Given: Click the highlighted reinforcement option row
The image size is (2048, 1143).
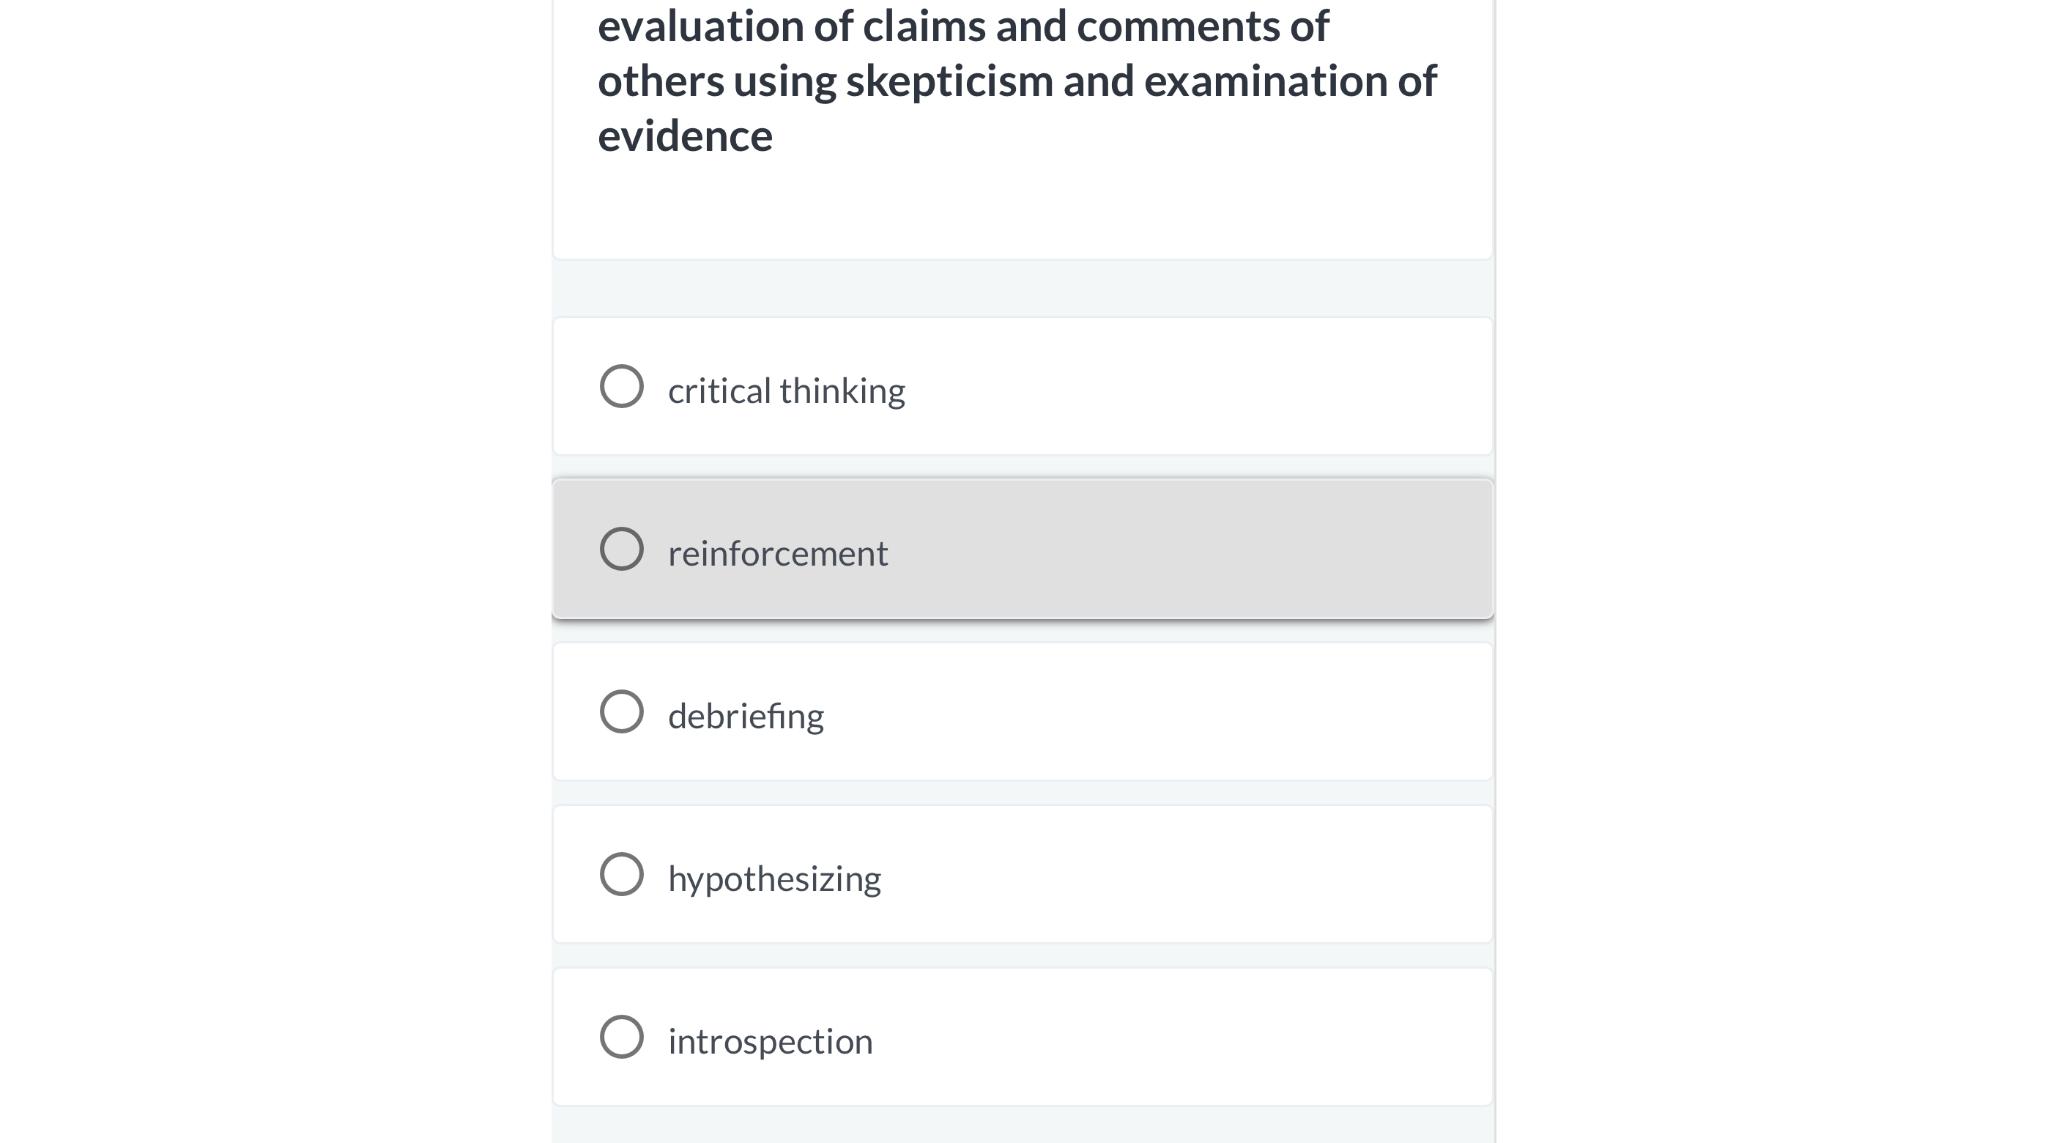Looking at the screenshot, I should [1020, 548].
